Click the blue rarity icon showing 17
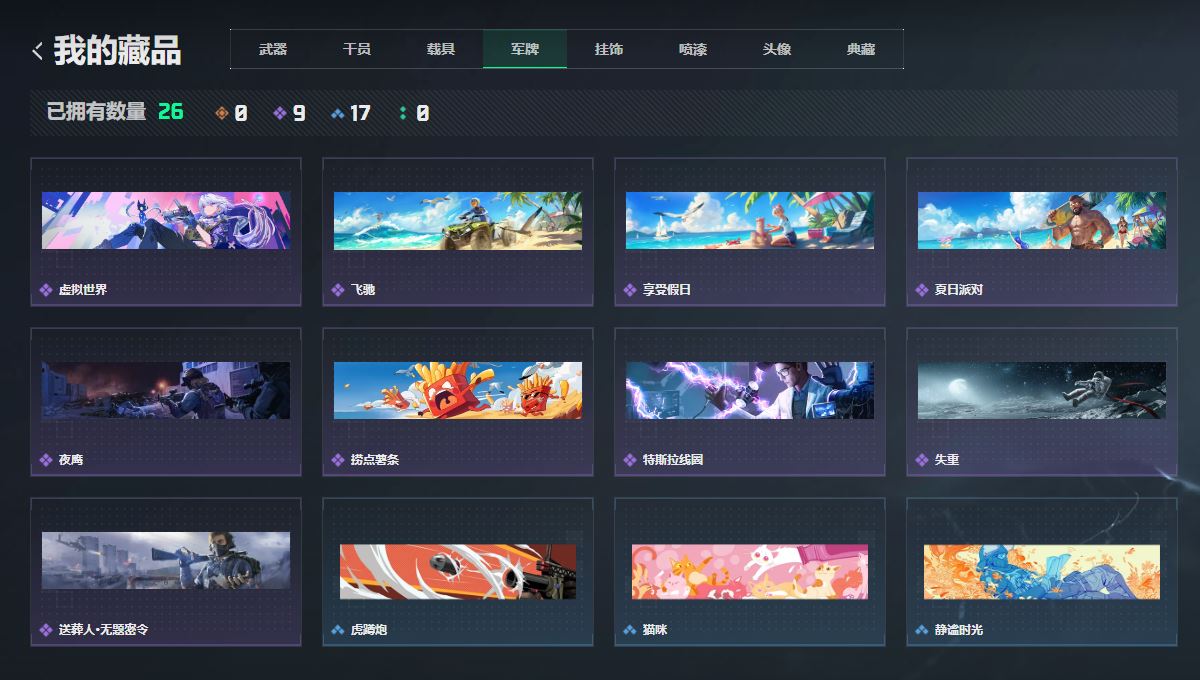This screenshot has width=1200, height=680. [338, 114]
